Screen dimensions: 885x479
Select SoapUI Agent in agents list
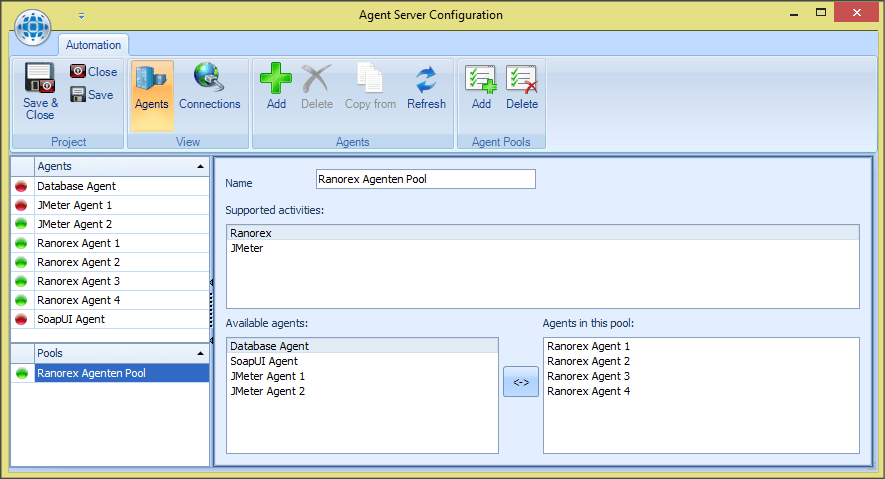click(x=121, y=319)
